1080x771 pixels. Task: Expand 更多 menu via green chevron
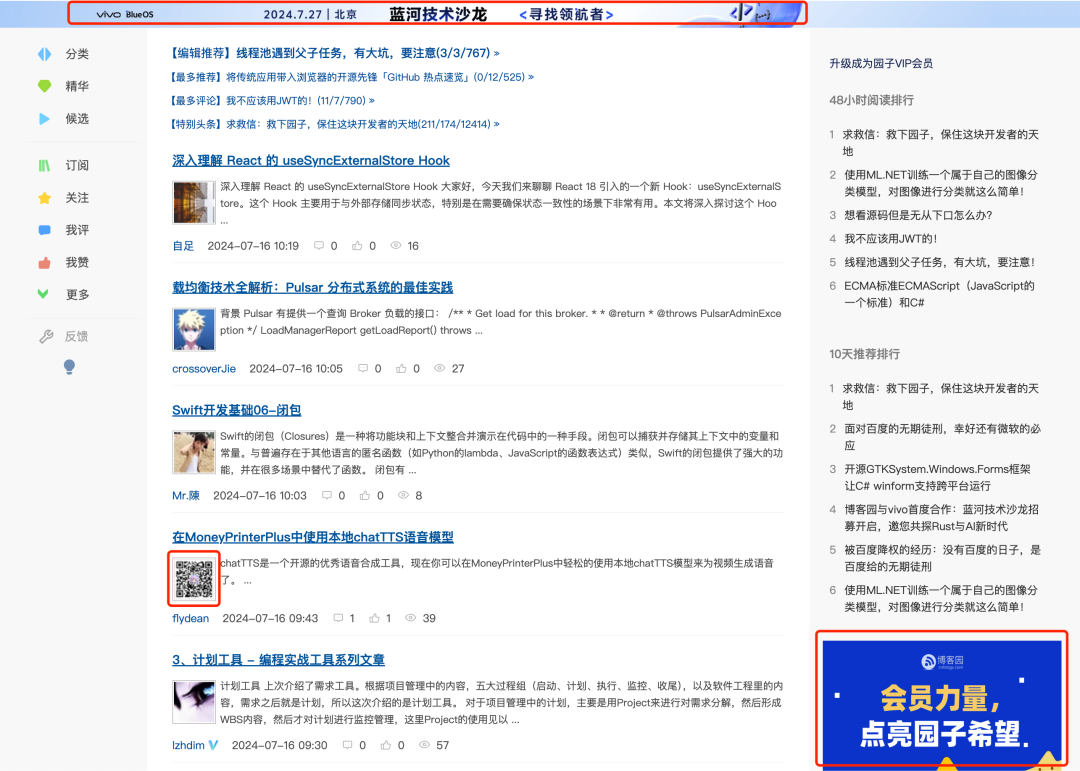click(43, 294)
